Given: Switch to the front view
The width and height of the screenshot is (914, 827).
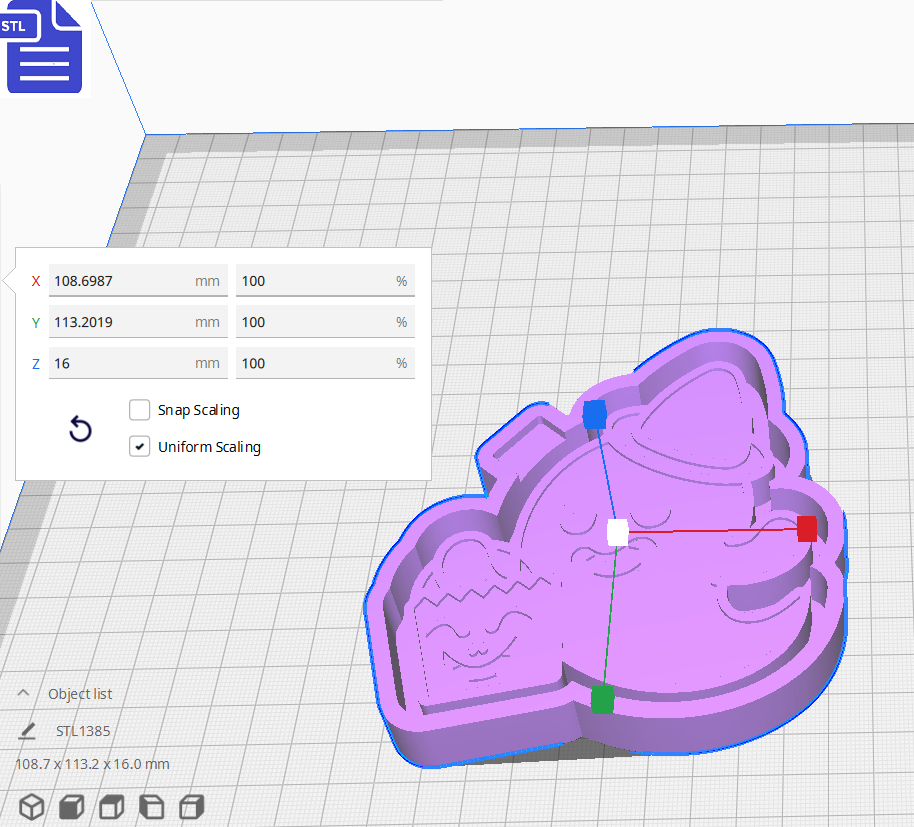Looking at the screenshot, I should click(71, 806).
